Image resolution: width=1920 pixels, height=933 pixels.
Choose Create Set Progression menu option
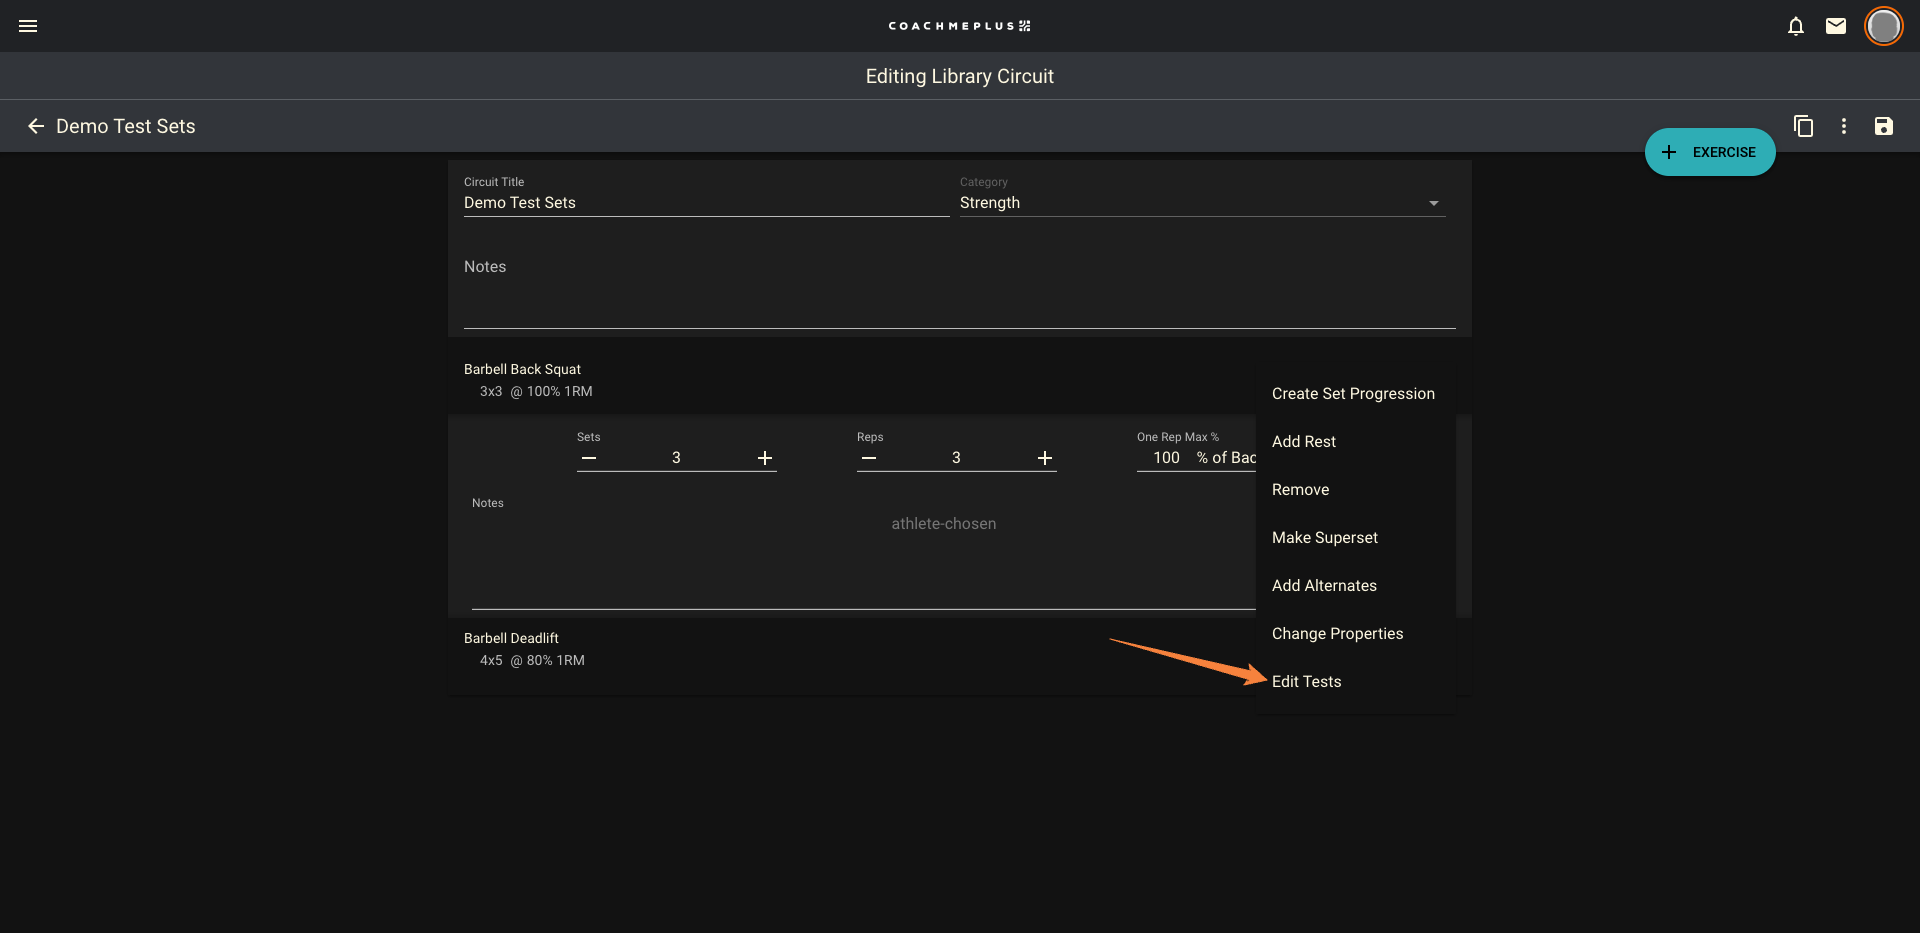(x=1353, y=394)
